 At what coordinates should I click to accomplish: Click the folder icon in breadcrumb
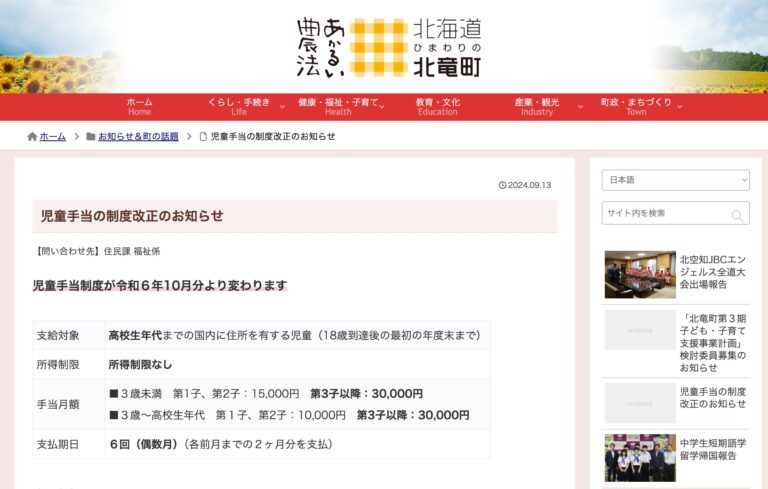pos(91,137)
